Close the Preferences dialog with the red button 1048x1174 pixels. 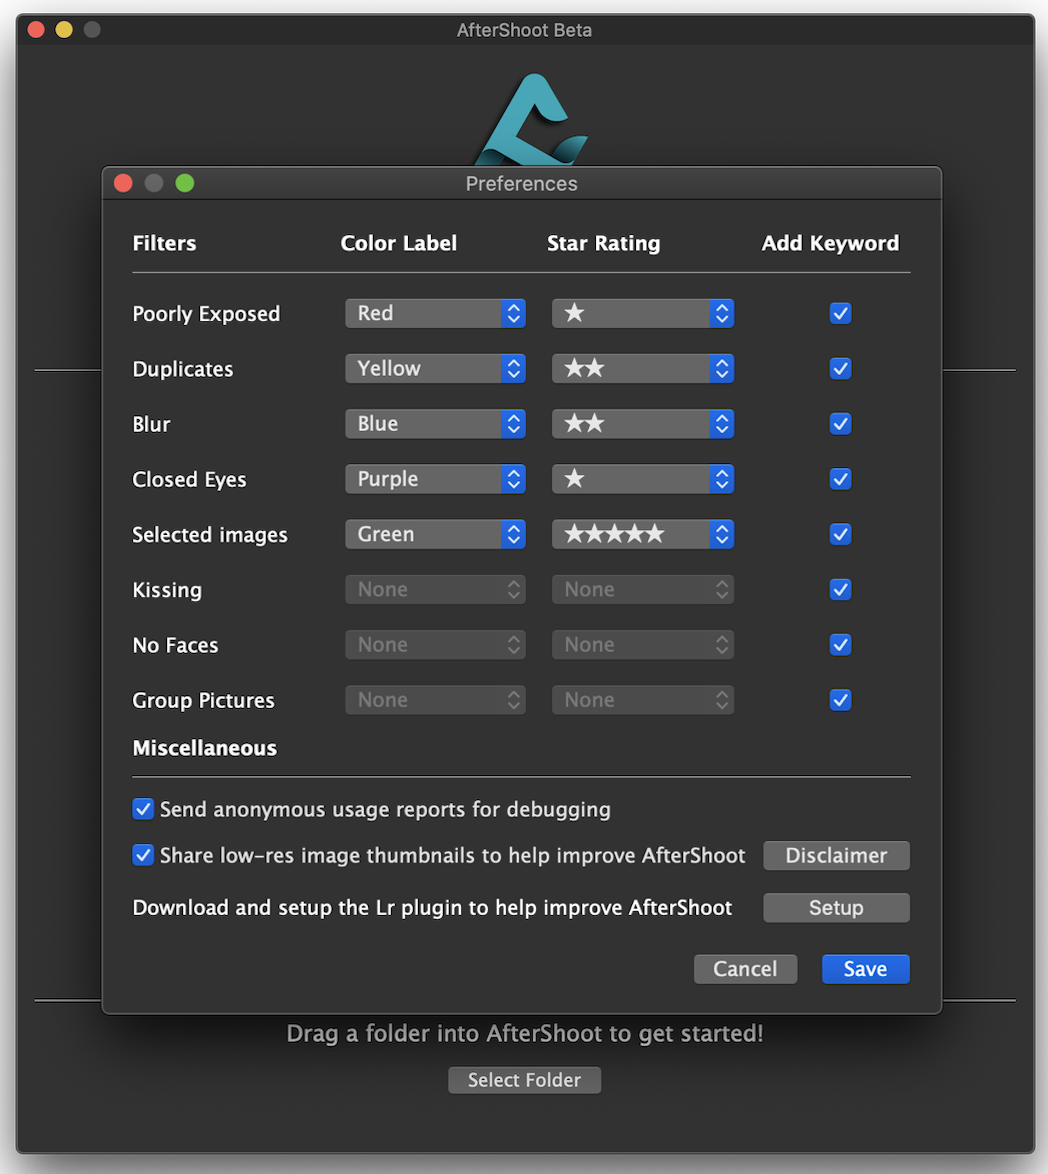(124, 183)
